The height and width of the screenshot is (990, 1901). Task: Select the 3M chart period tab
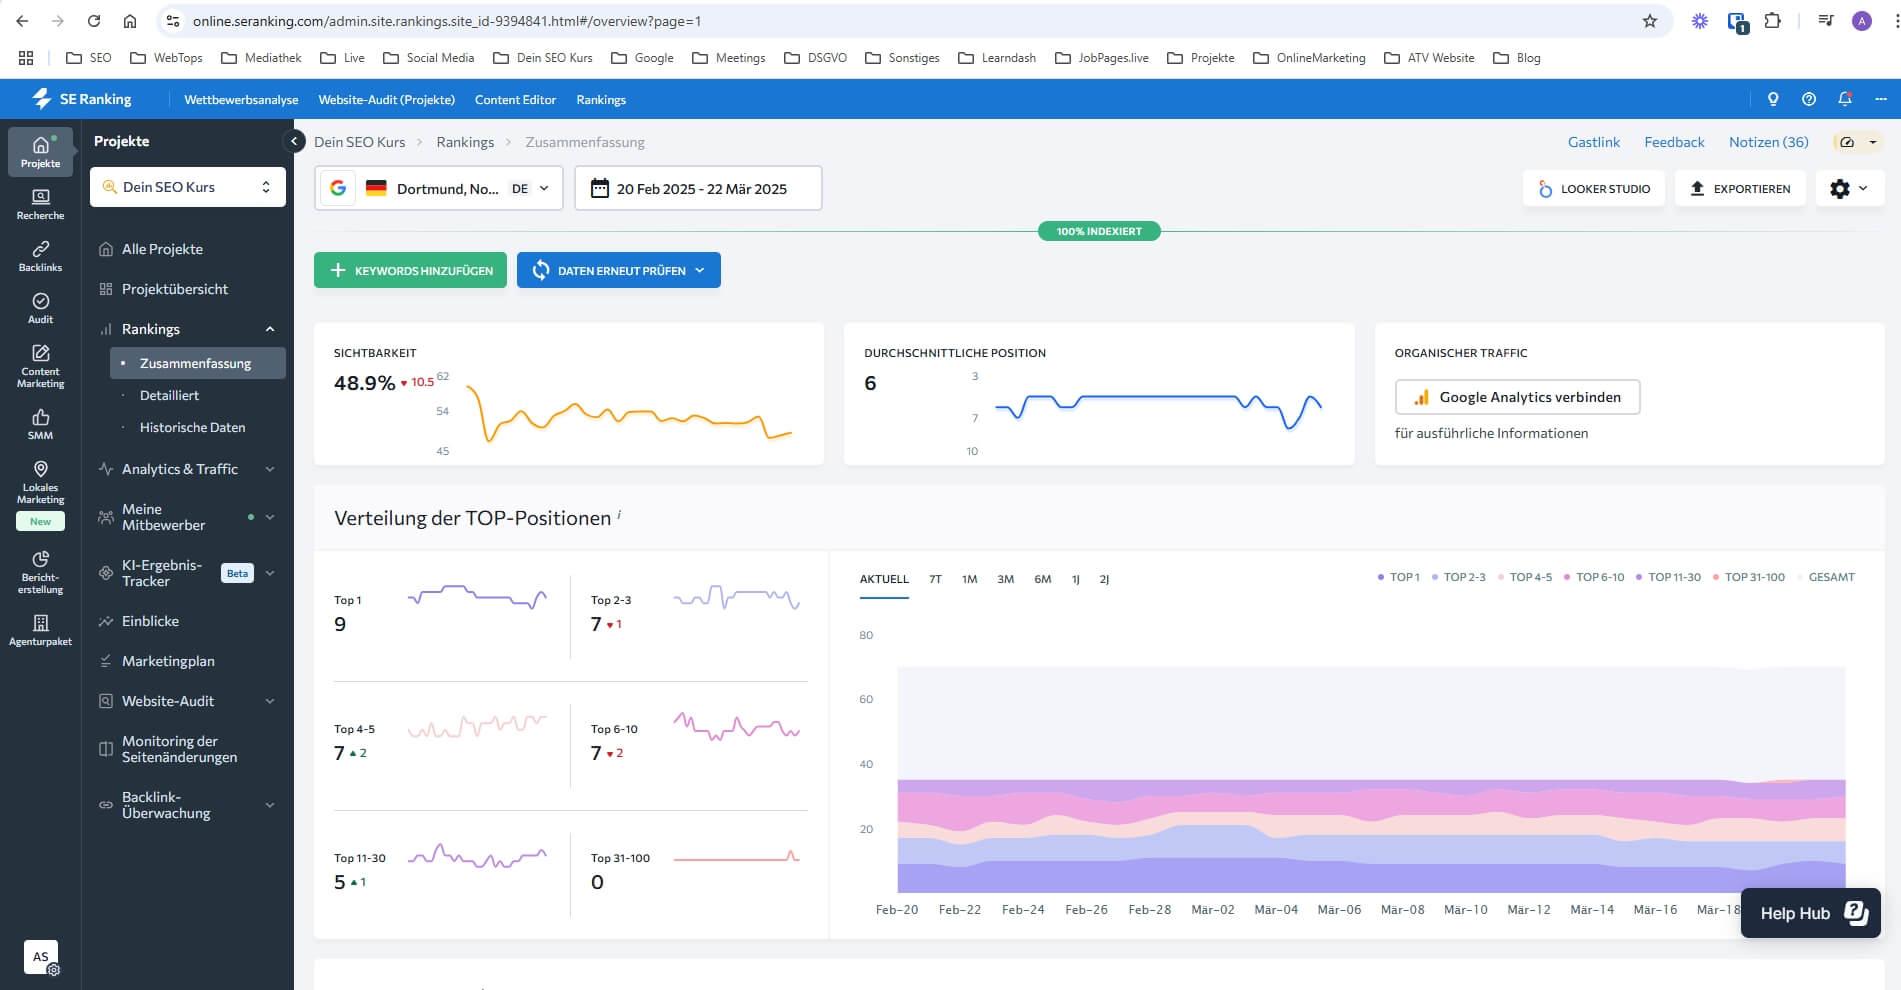click(1005, 579)
